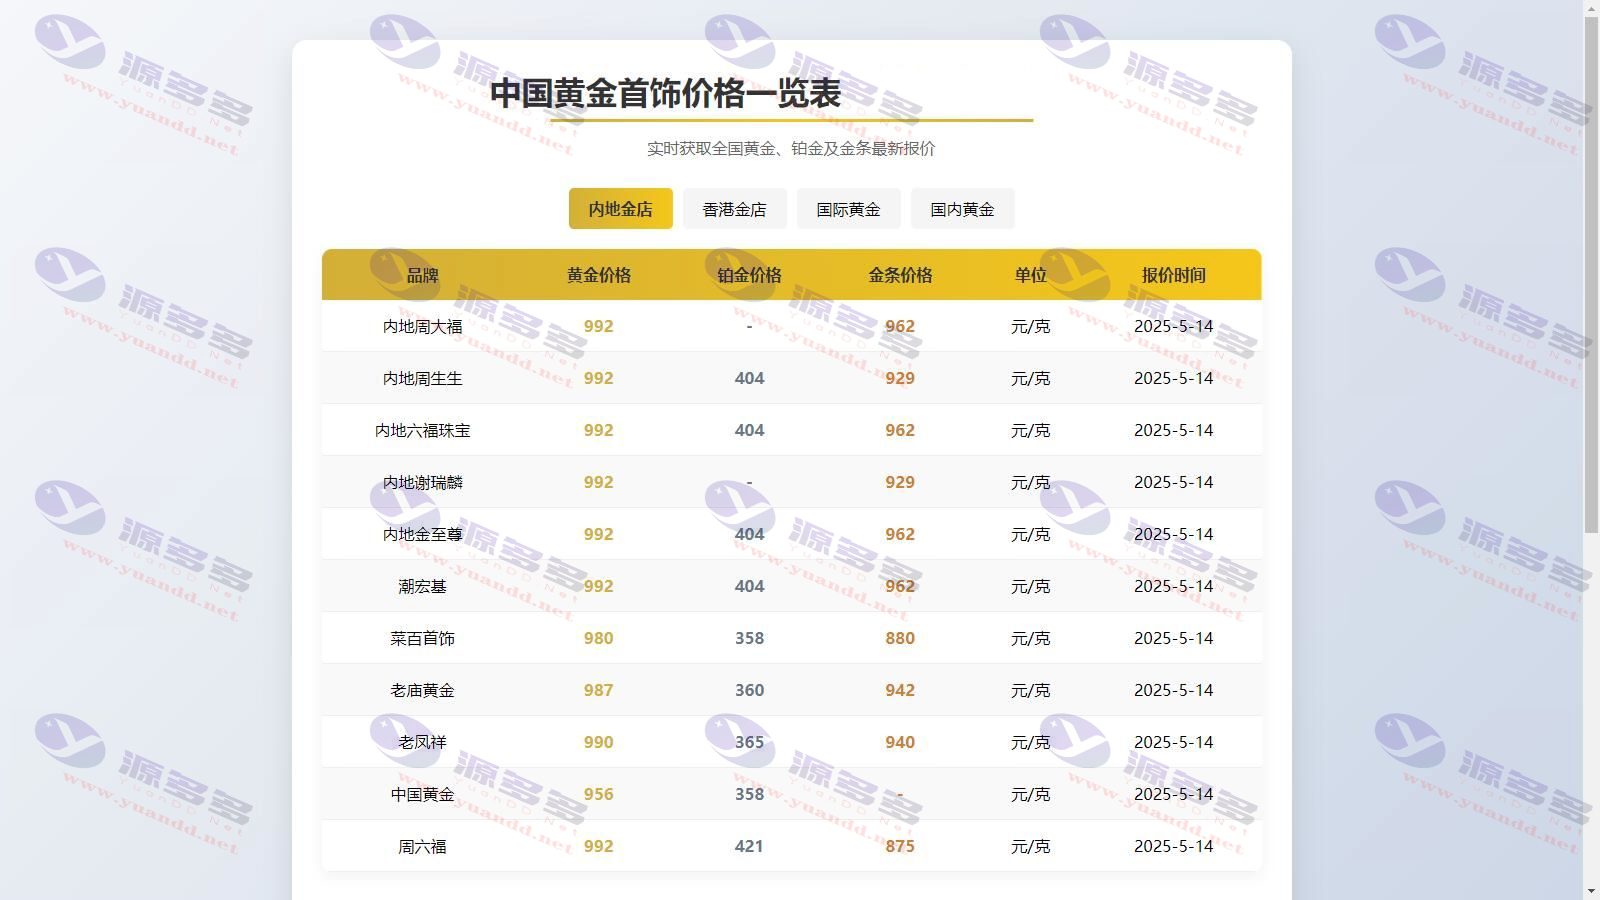
Task: Click gold price 980 for 菜百首饰
Action: pos(598,638)
